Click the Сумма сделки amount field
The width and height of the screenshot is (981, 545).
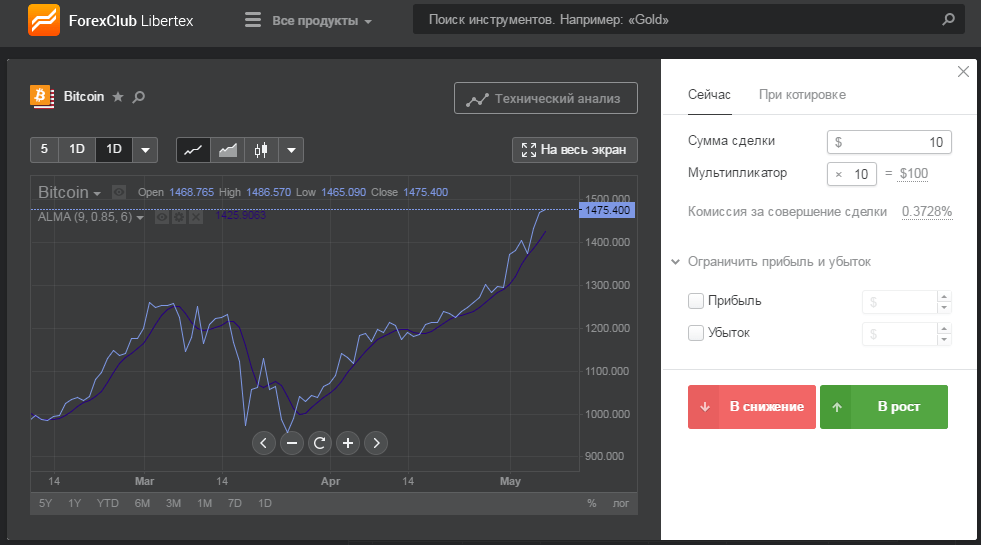point(889,142)
